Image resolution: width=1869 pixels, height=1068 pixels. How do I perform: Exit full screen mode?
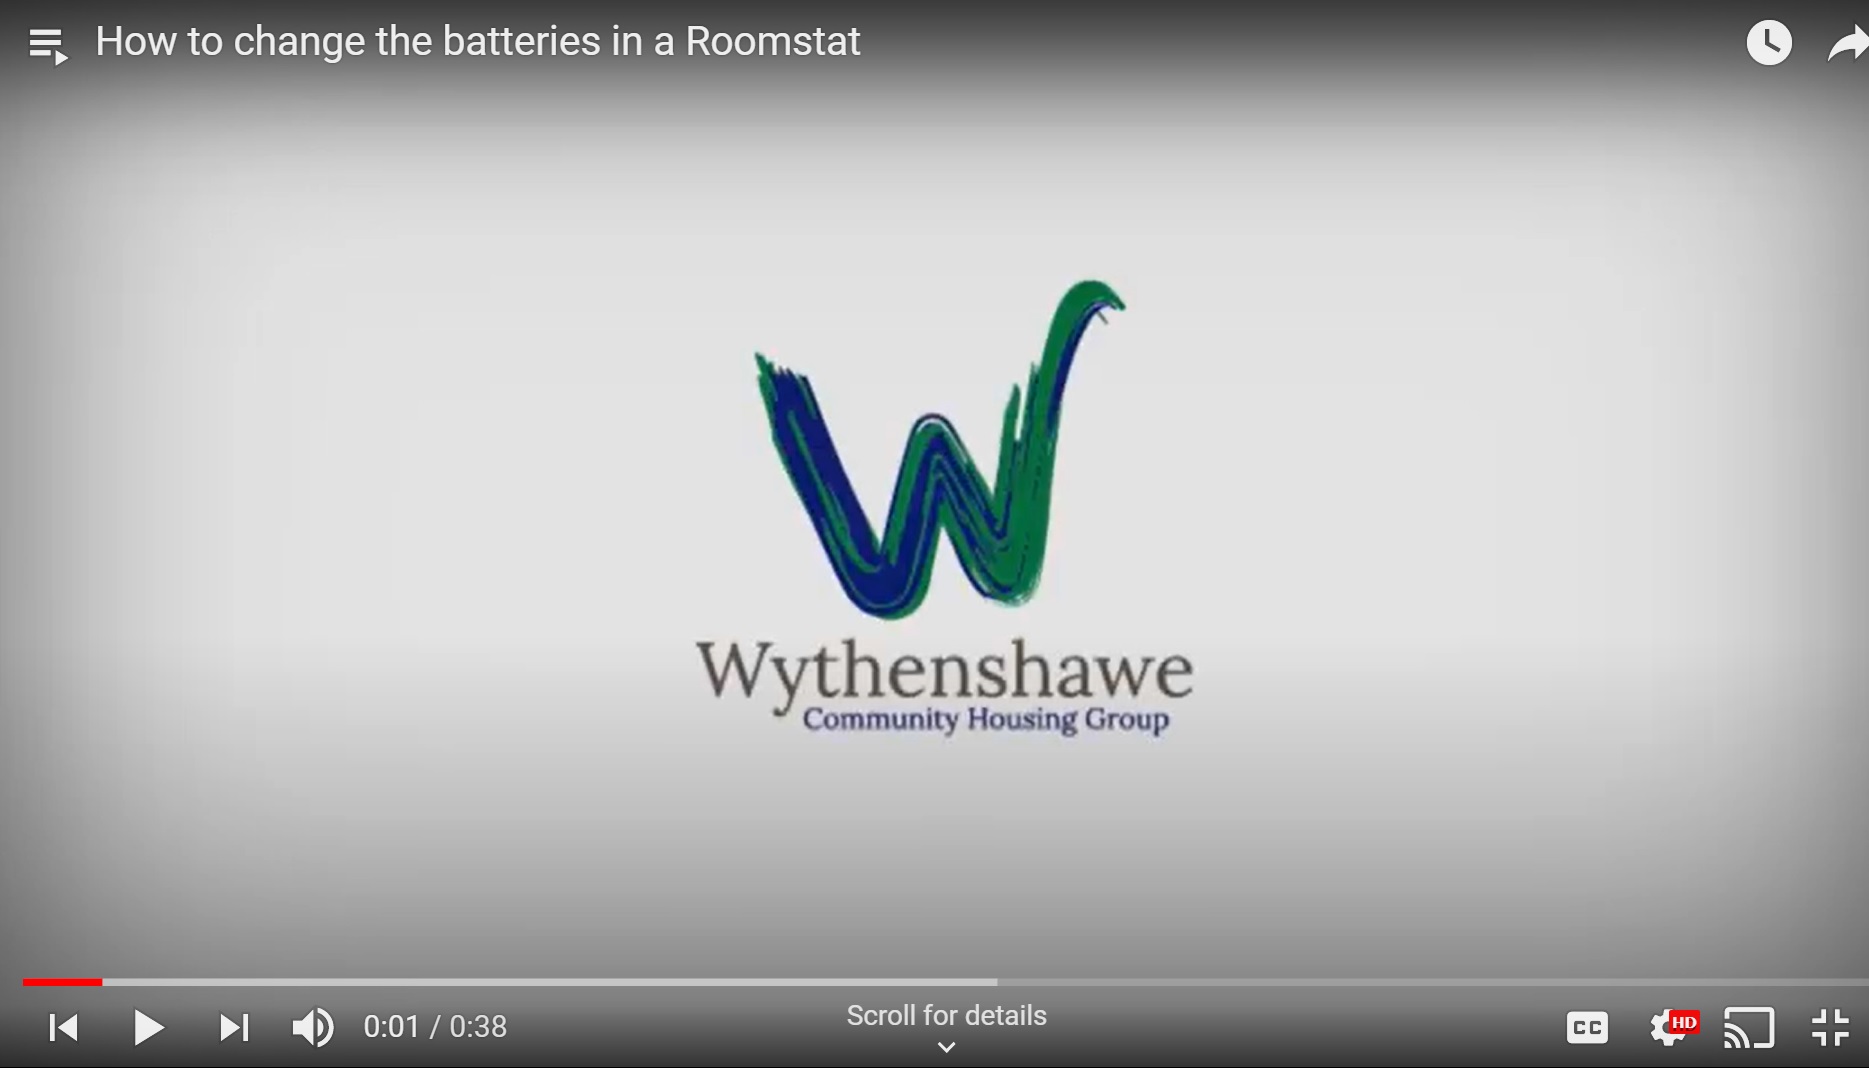1830,1027
